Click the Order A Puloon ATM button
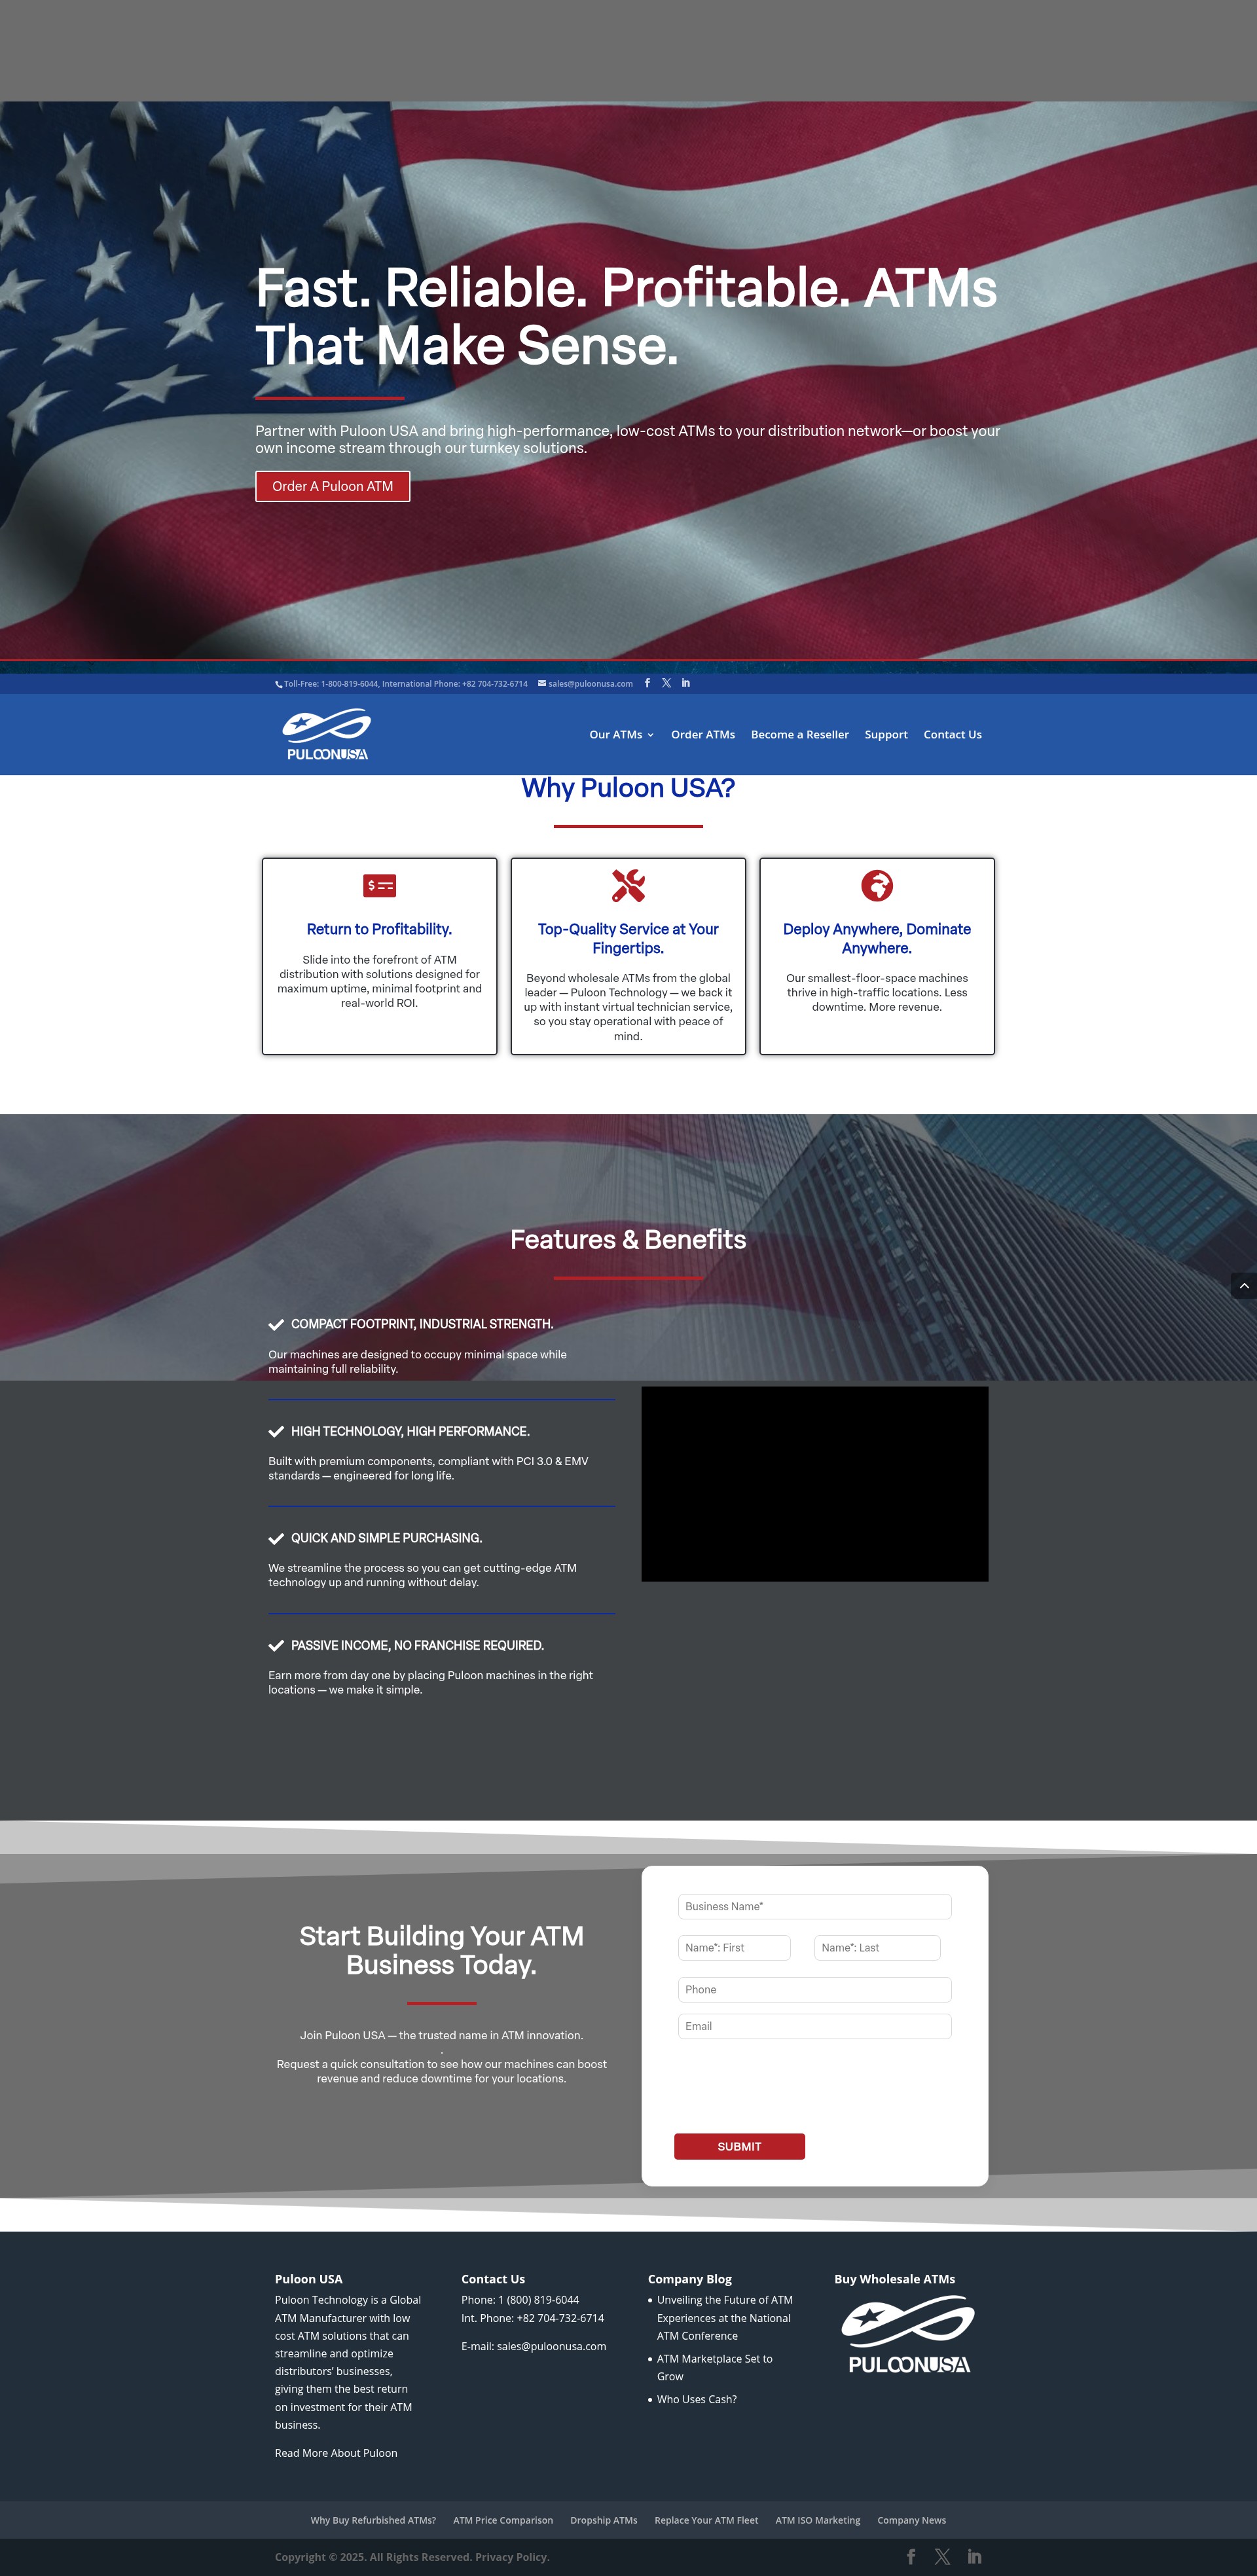 coord(333,486)
